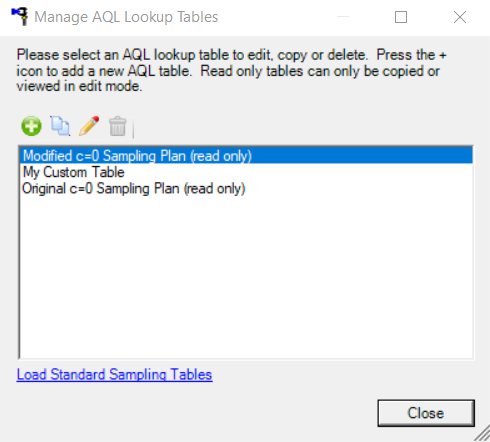Viewport: 490px width, 442px height.
Task: Close dialog with title bar X
Action: coord(460,17)
